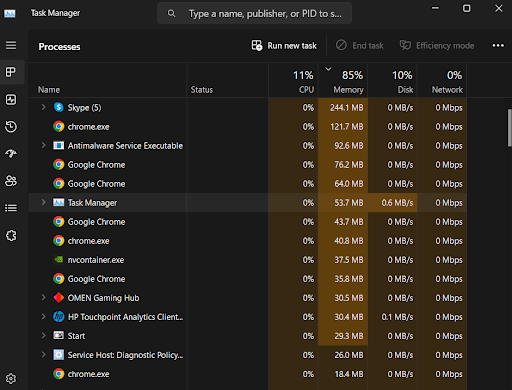Screen dimensions: 512x390
Task: Select chrome.exe using 40.8 MB
Action: [247, 240]
